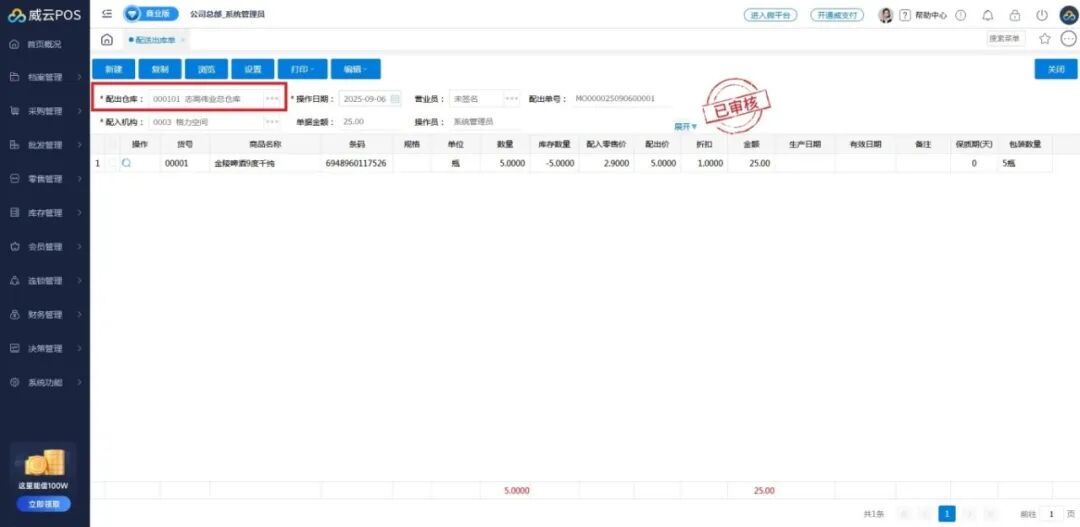Click the 搜索菜单 search field

1005,39
